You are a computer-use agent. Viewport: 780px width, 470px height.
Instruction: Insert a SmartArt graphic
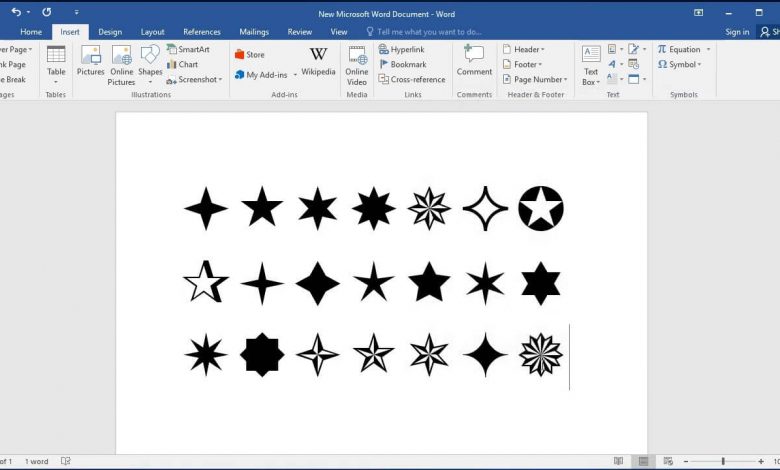[188, 49]
